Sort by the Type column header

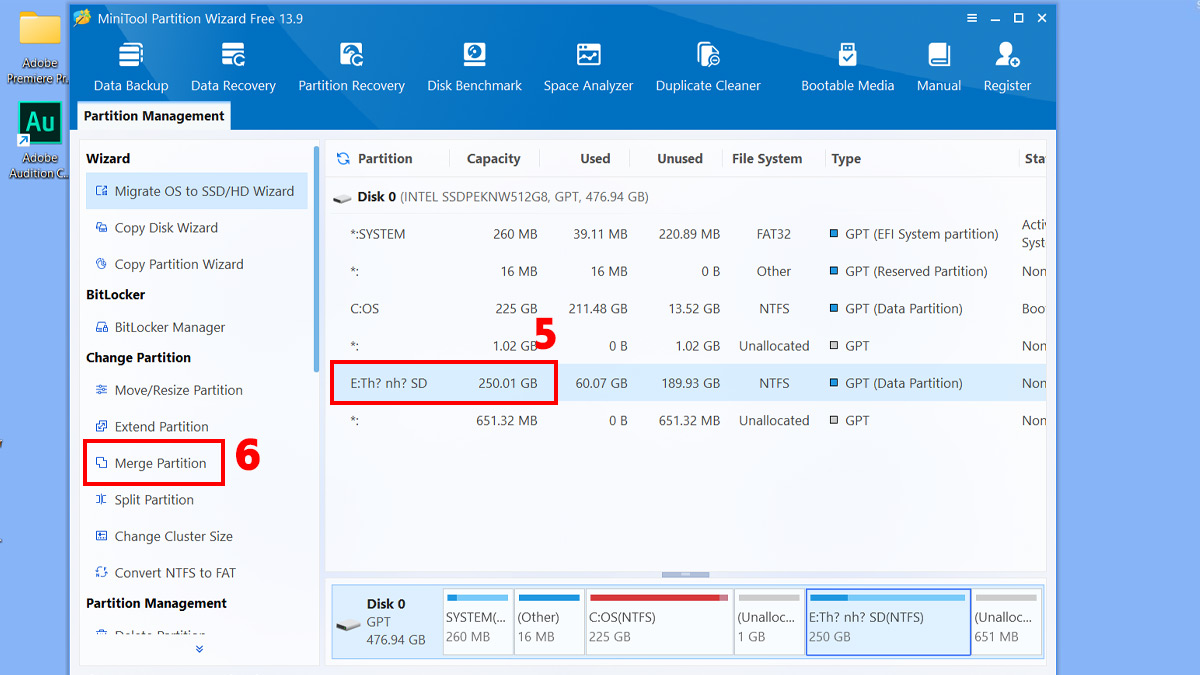tap(846, 158)
